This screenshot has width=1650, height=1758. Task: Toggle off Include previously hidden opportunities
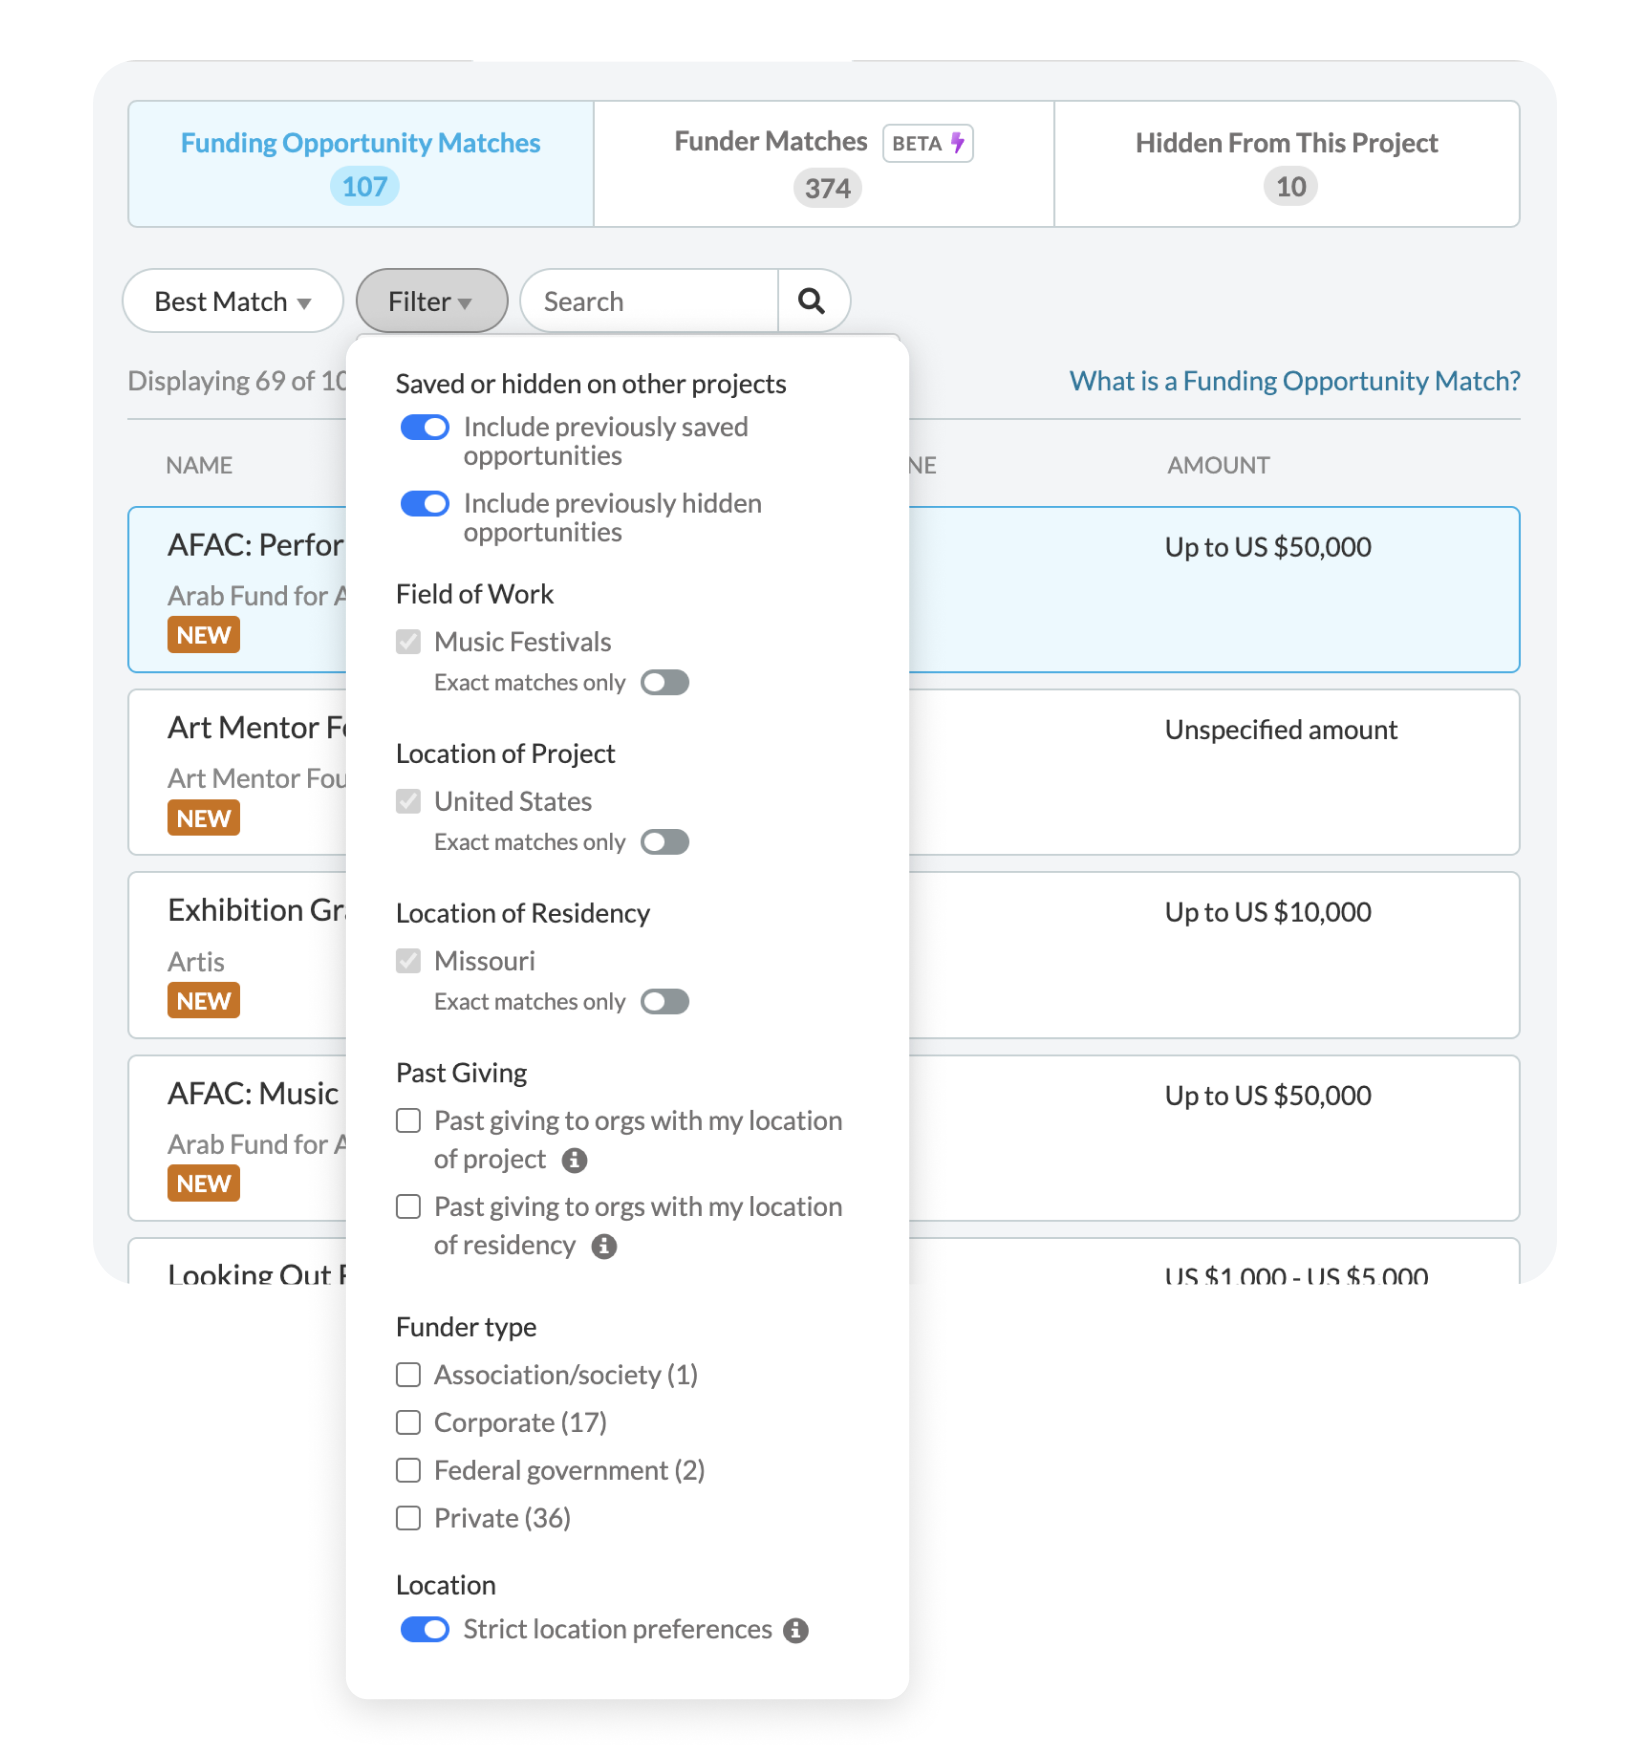424,503
